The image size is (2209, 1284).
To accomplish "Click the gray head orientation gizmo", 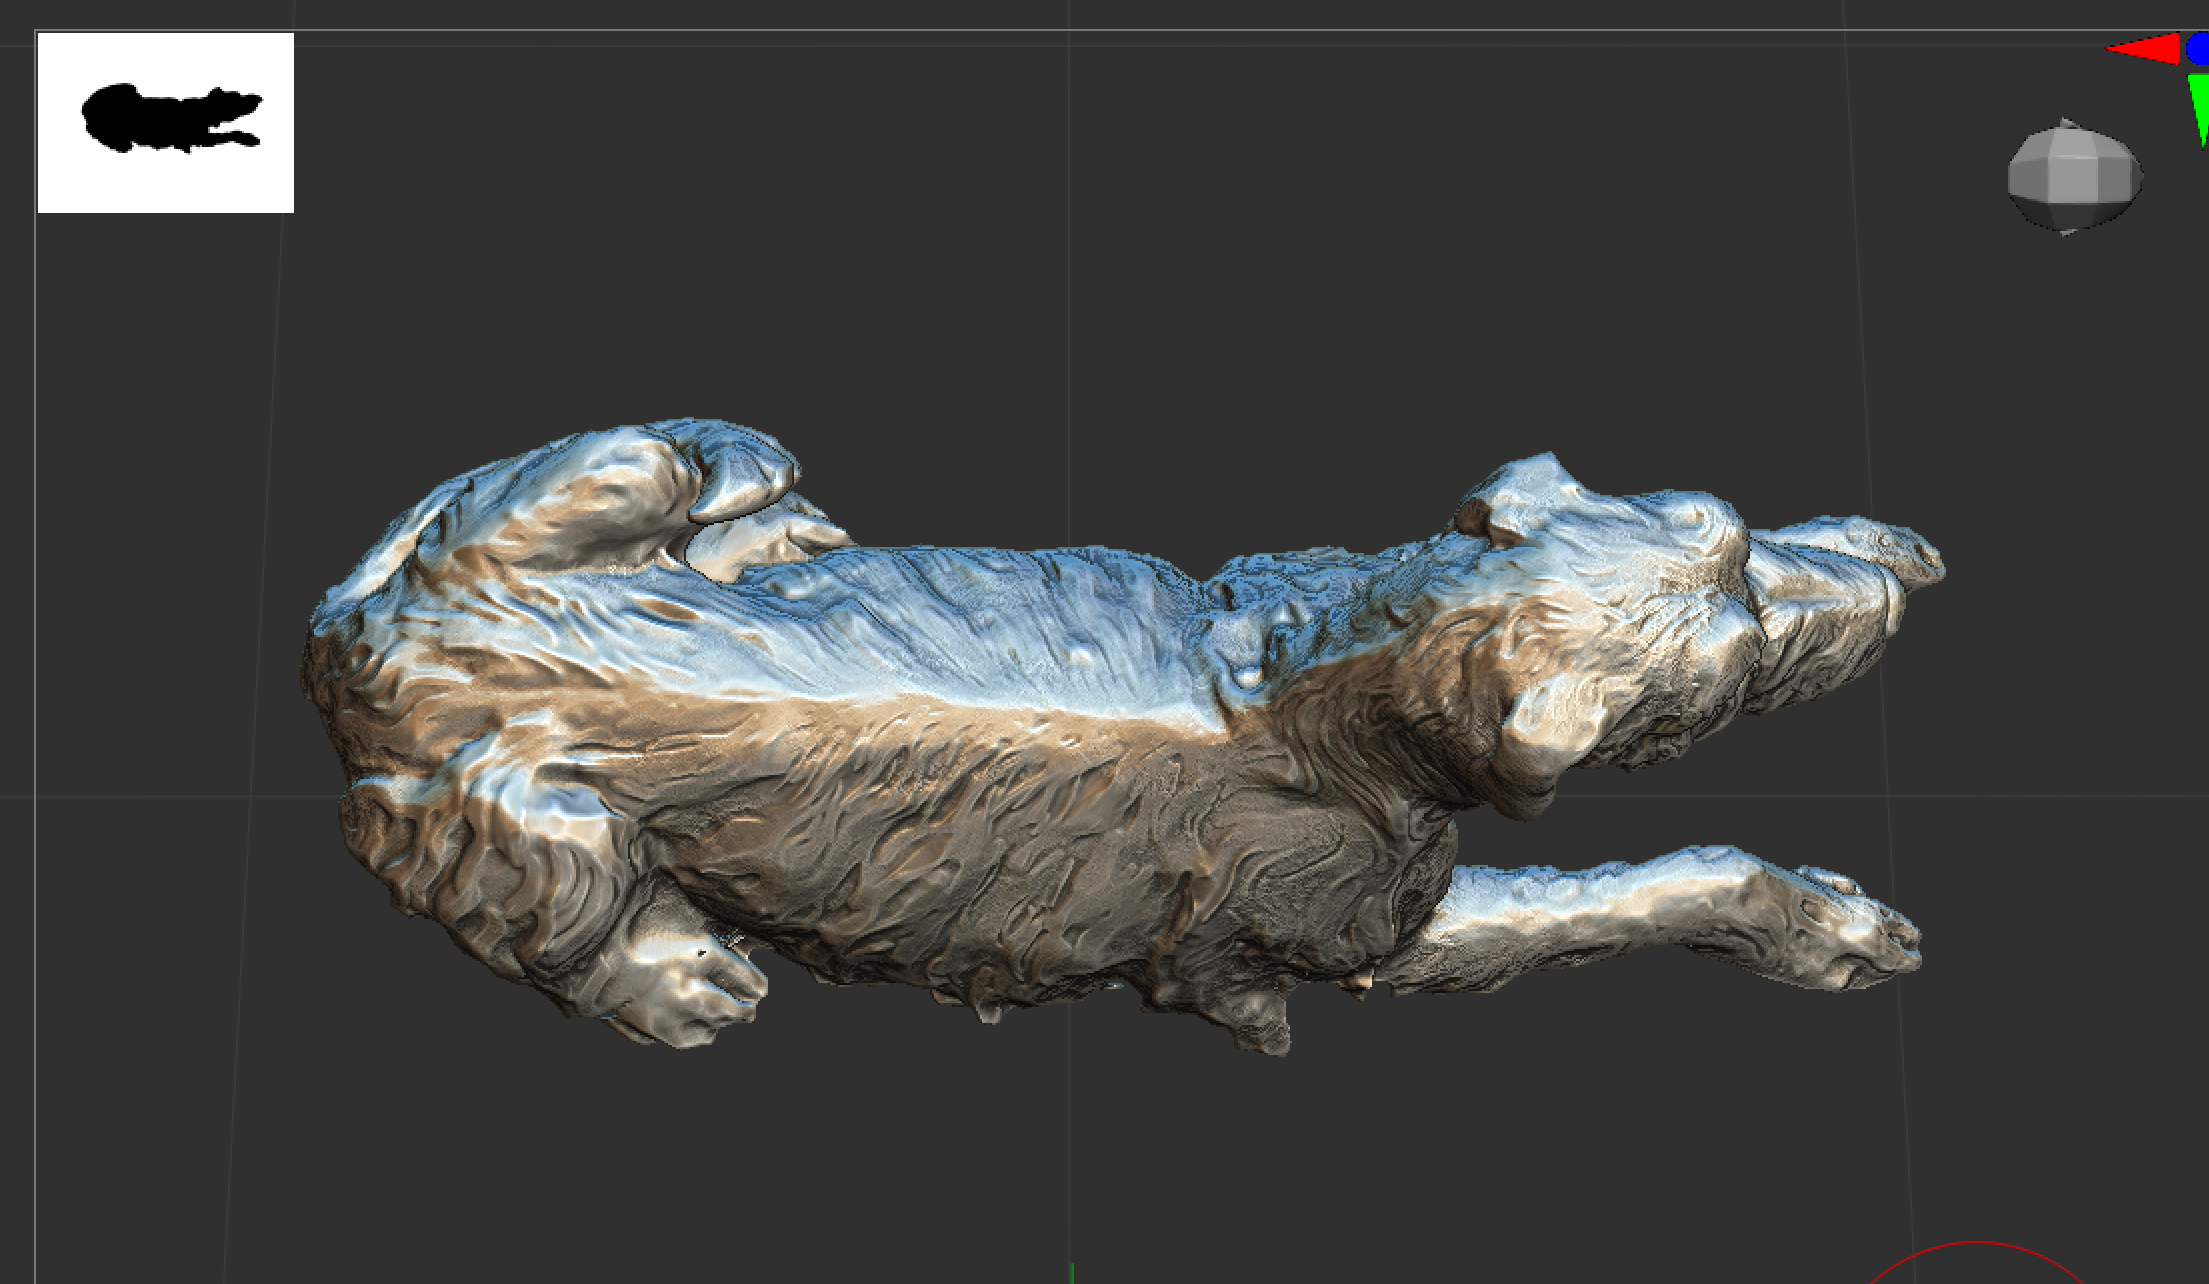I will pos(2074,177).
